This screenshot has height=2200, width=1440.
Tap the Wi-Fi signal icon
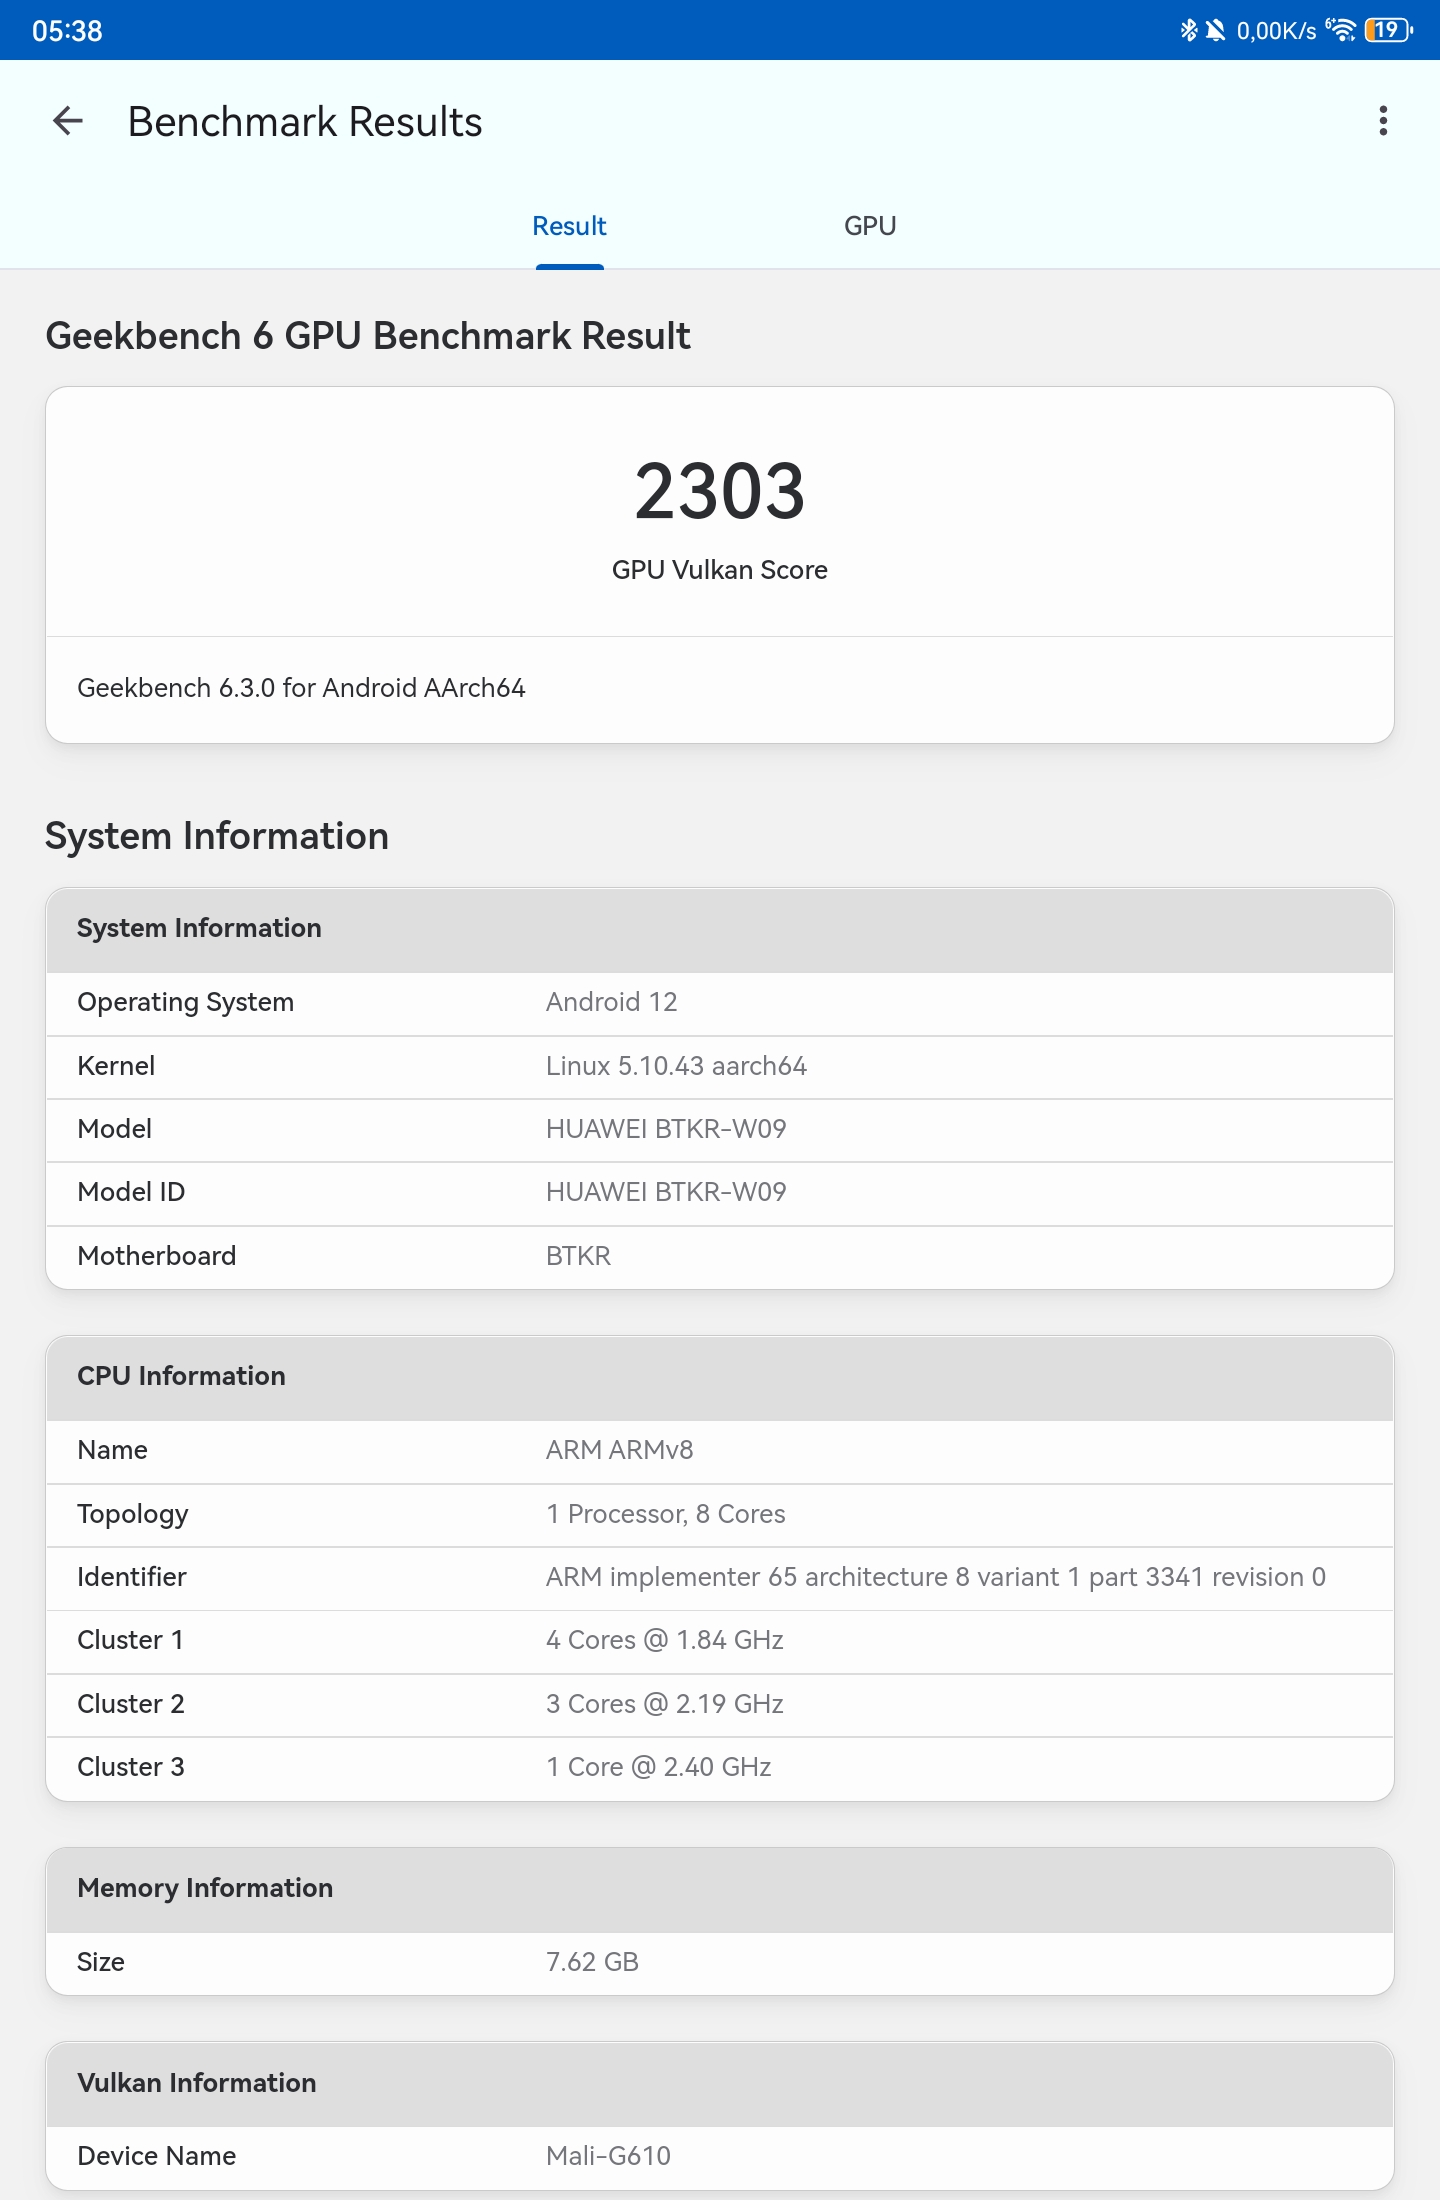coord(1341,30)
